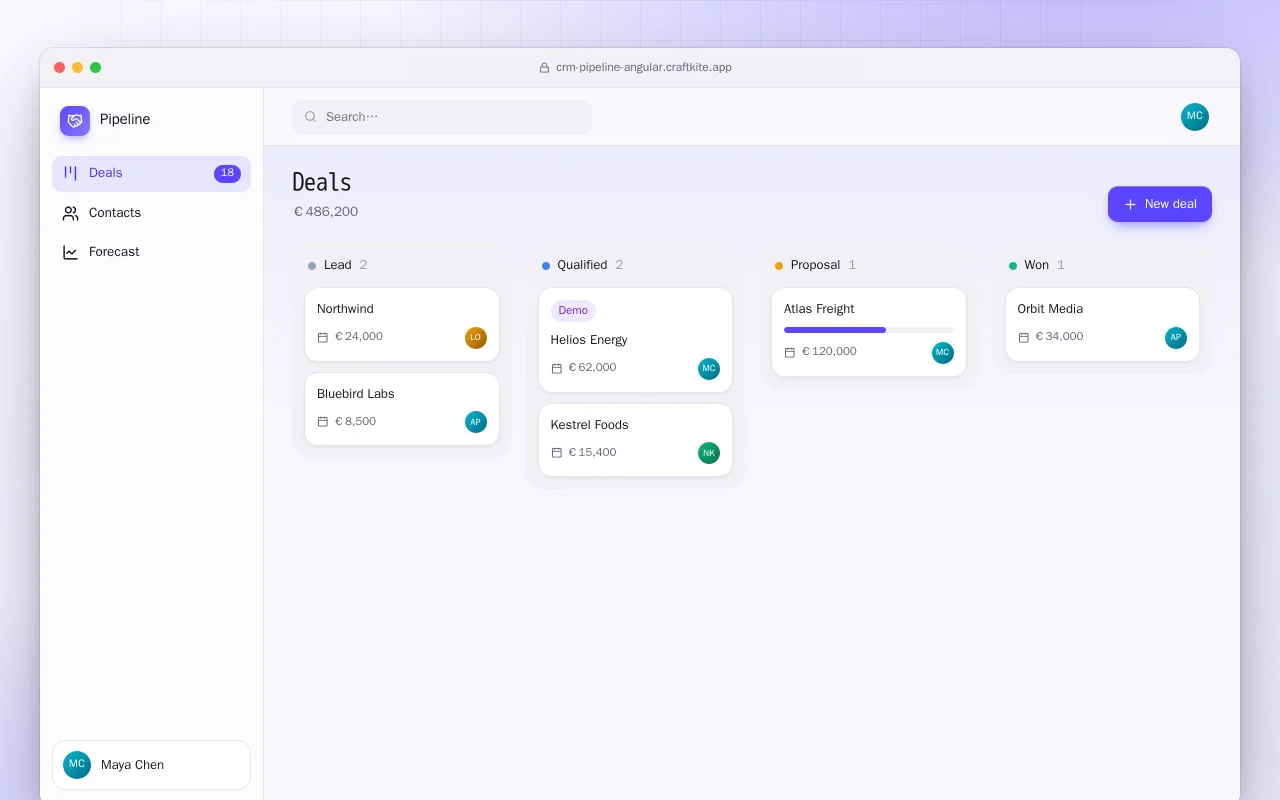Click the Contacts people icon in sidebar

(70, 213)
